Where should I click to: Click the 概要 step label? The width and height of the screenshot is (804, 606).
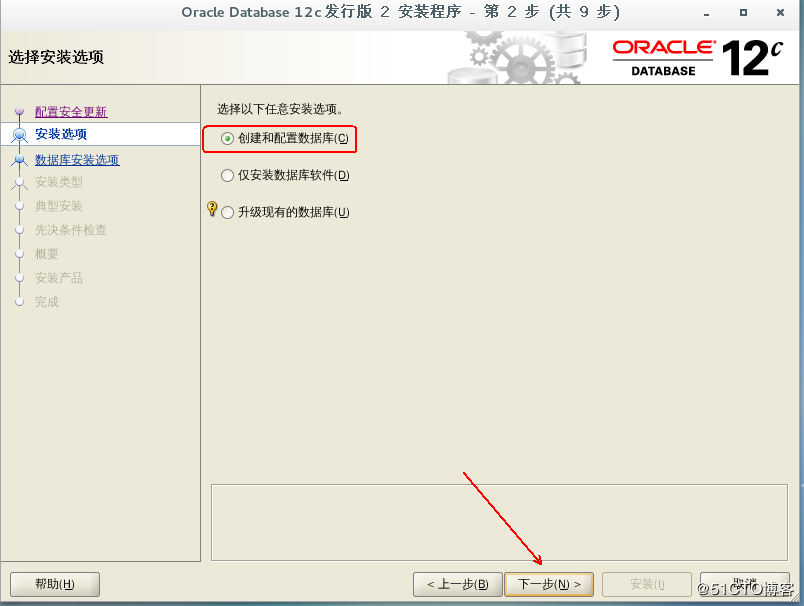click(x=47, y=254)
